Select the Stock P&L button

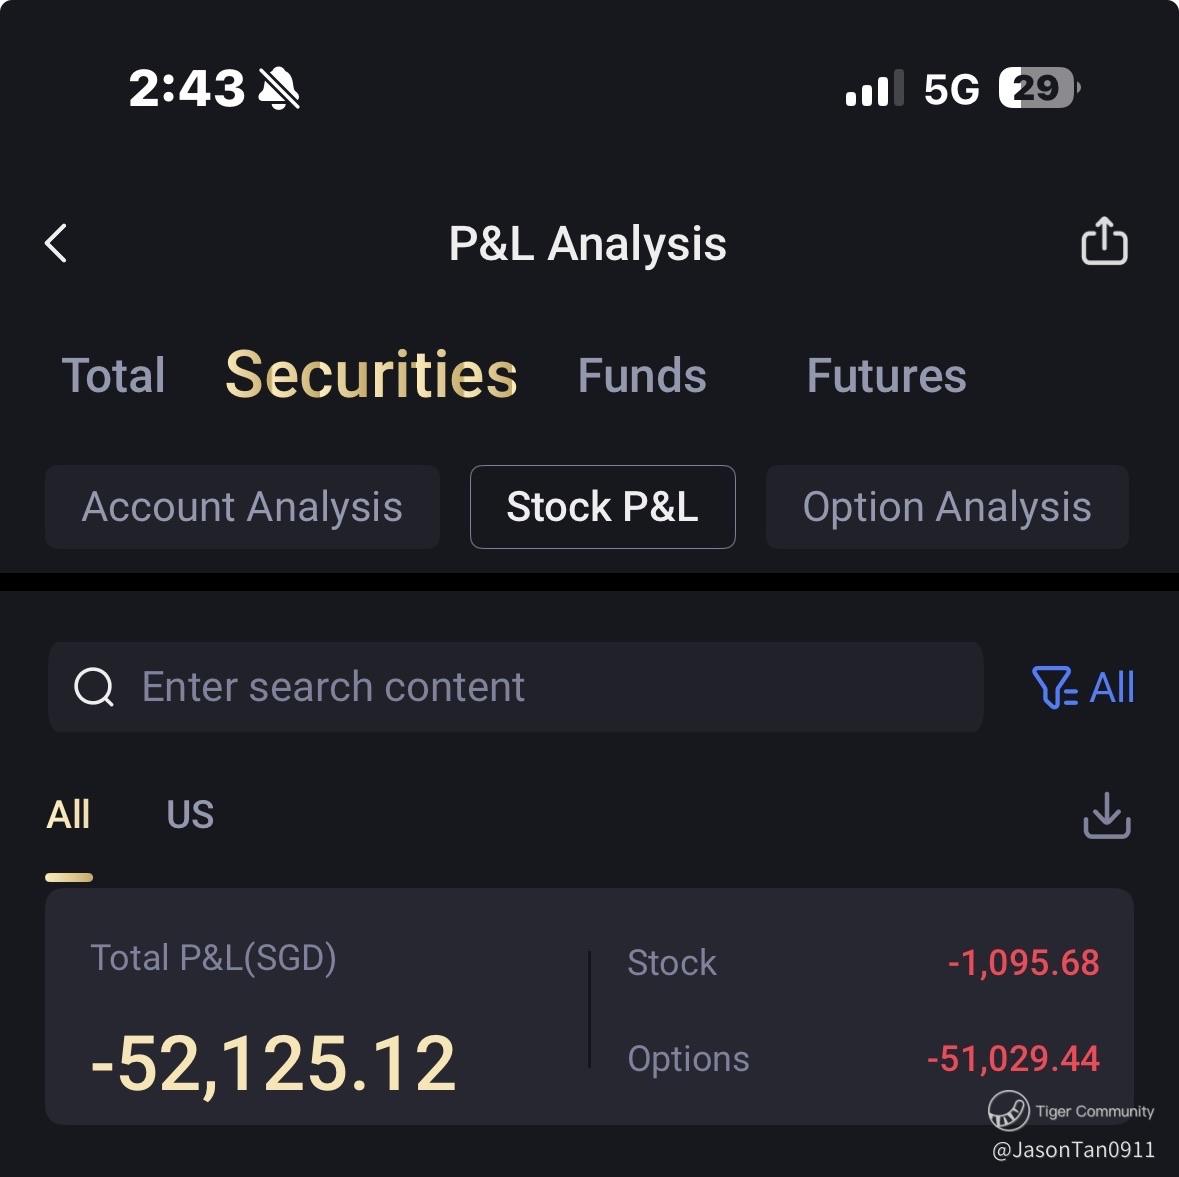coord(602,507)
